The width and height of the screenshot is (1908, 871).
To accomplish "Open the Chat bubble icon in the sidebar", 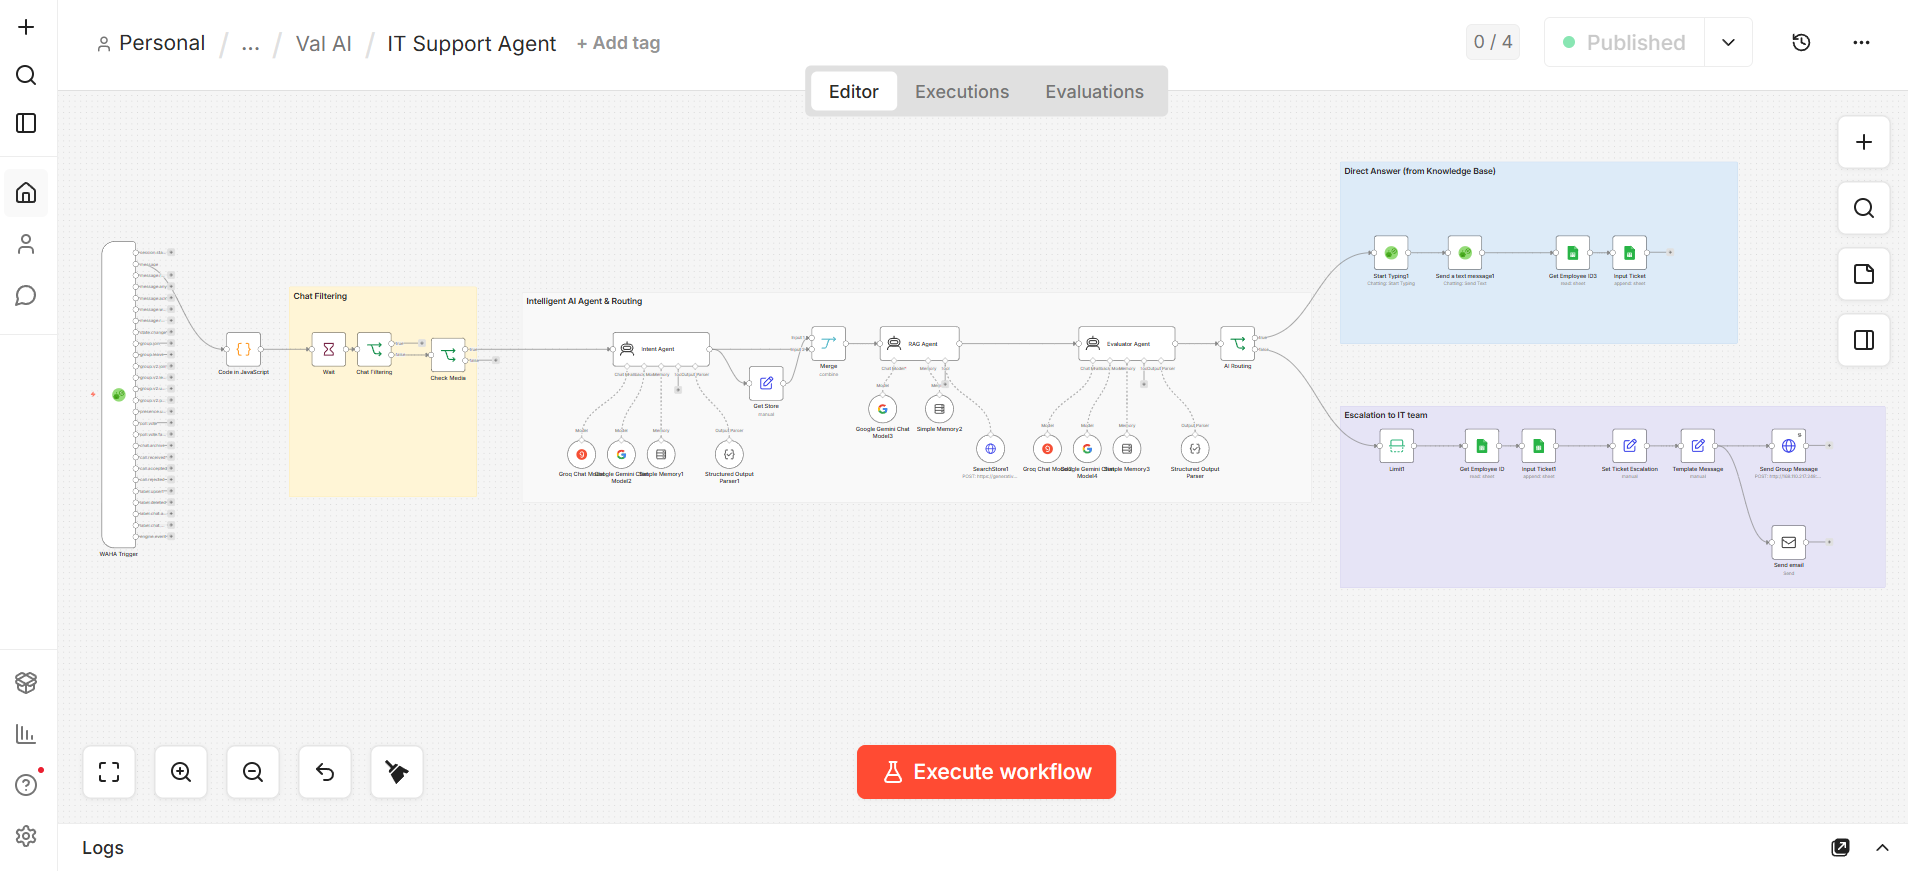I will coord(26,296).
